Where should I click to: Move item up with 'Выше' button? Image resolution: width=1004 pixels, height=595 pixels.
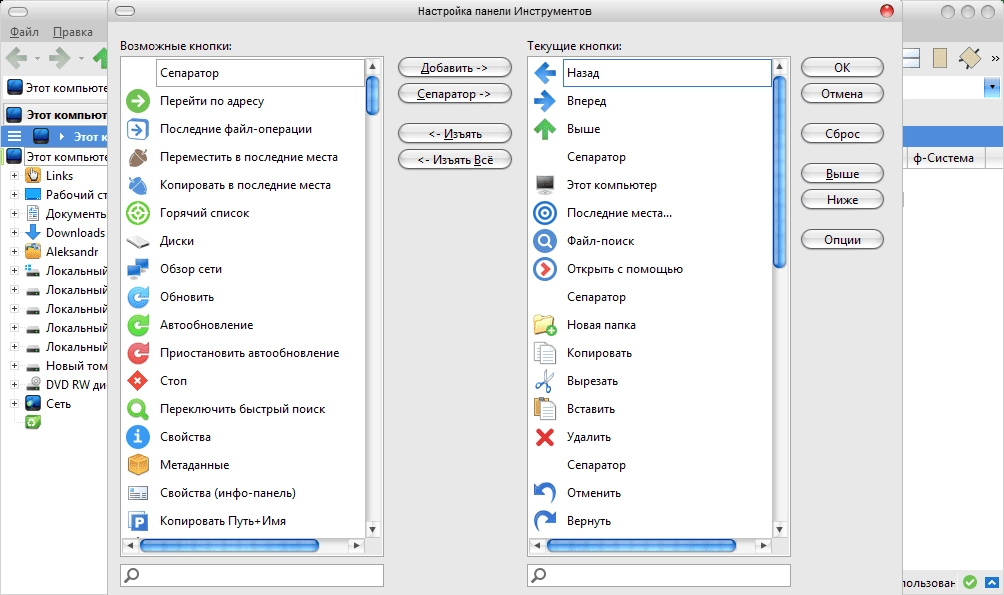pyautogui.click(x=842, y=174)
